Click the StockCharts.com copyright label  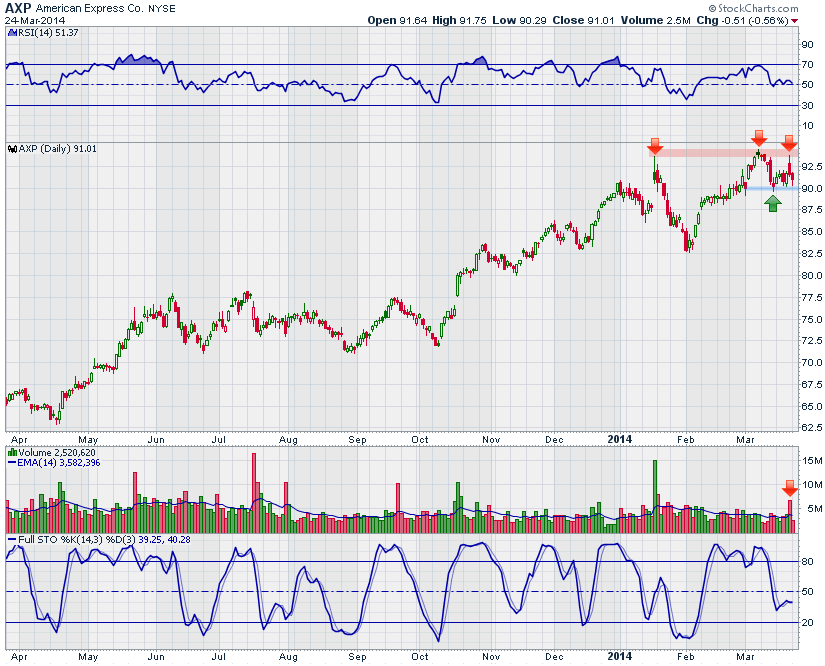(x=753, y=8)
